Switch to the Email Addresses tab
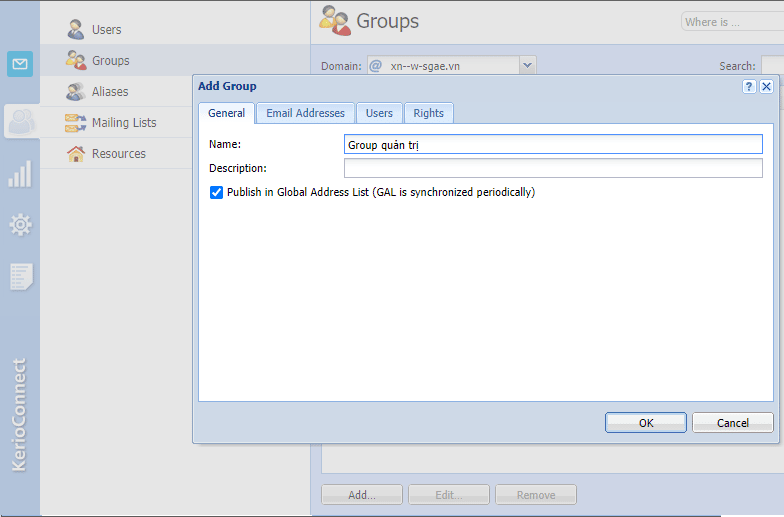The image size is (784, 517). click(x=305, y=113)
